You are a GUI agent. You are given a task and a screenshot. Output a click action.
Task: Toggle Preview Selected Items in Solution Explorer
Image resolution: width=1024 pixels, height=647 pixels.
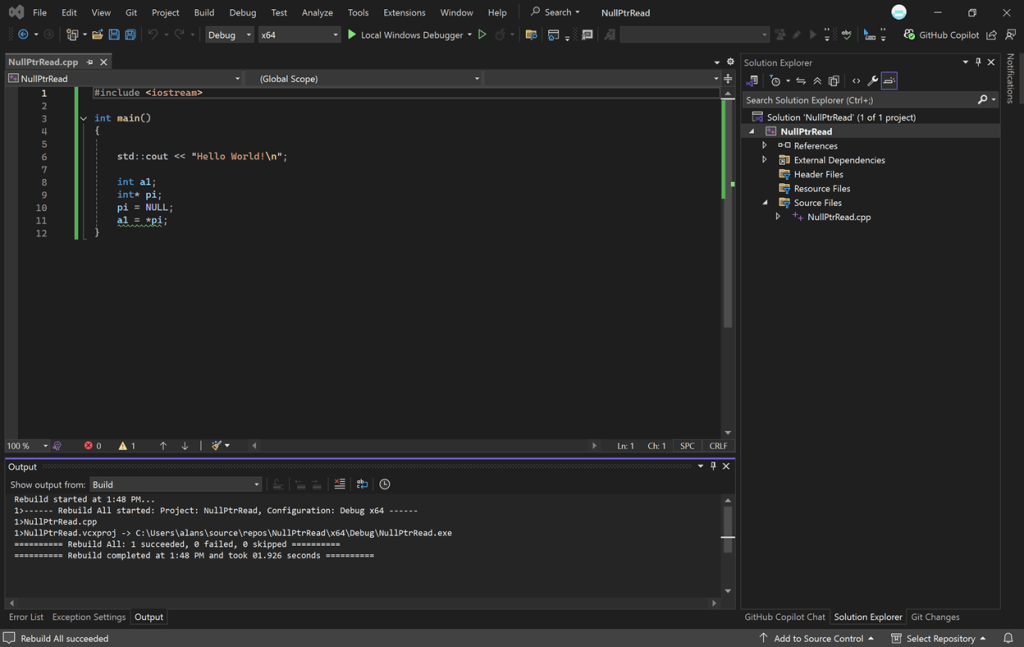tap(889, 81)
